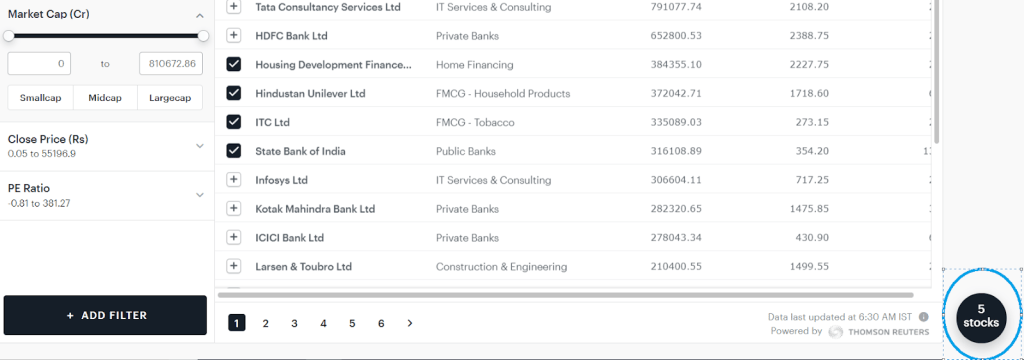Go to next page arrow in pagination
The width and height of the screenshot is (1024, 360).
(x=409, y=323)
